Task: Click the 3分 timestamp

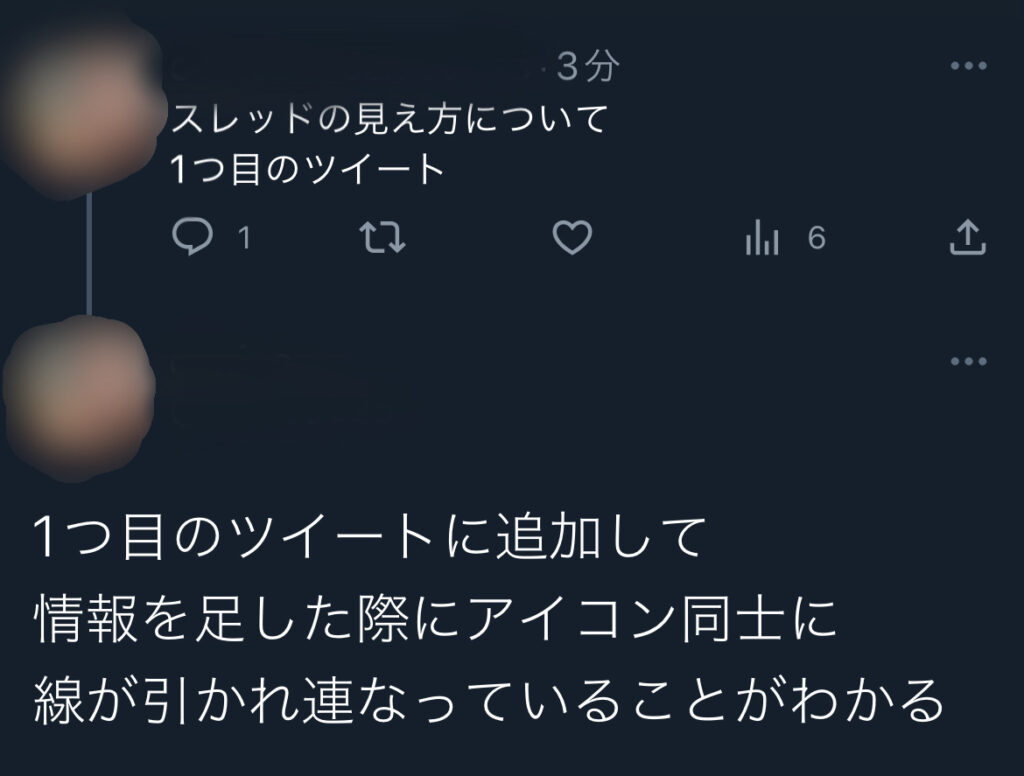Action: coord(588,66)
